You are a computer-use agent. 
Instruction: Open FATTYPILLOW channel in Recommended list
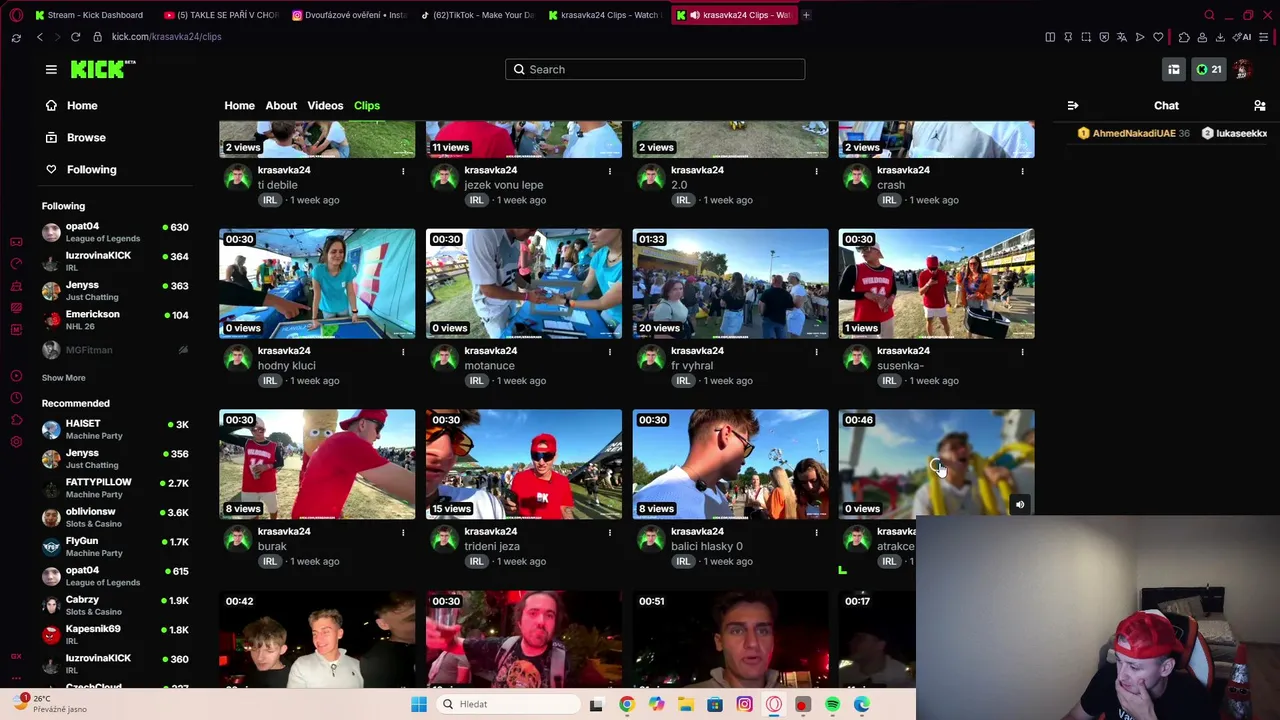[x=115, y=488]
